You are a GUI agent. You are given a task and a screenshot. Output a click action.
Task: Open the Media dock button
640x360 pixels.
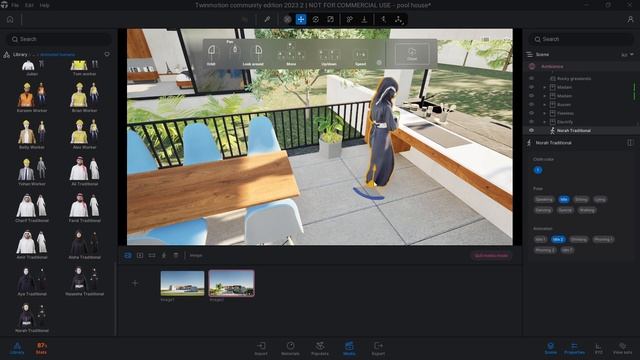[x=349, y=348]
